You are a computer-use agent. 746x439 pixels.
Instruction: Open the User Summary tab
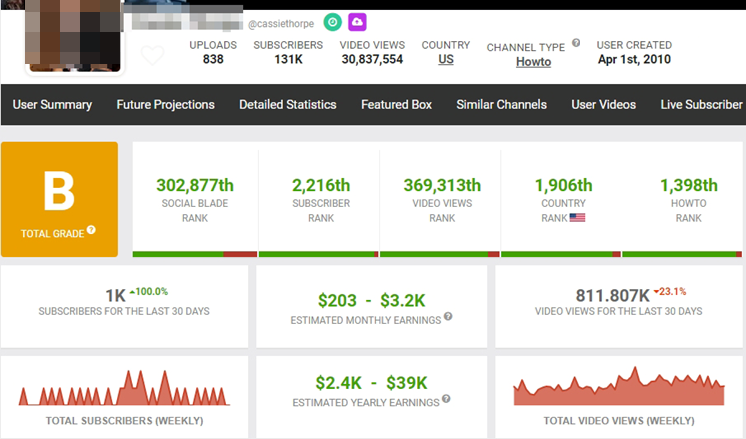pos(52,104)
